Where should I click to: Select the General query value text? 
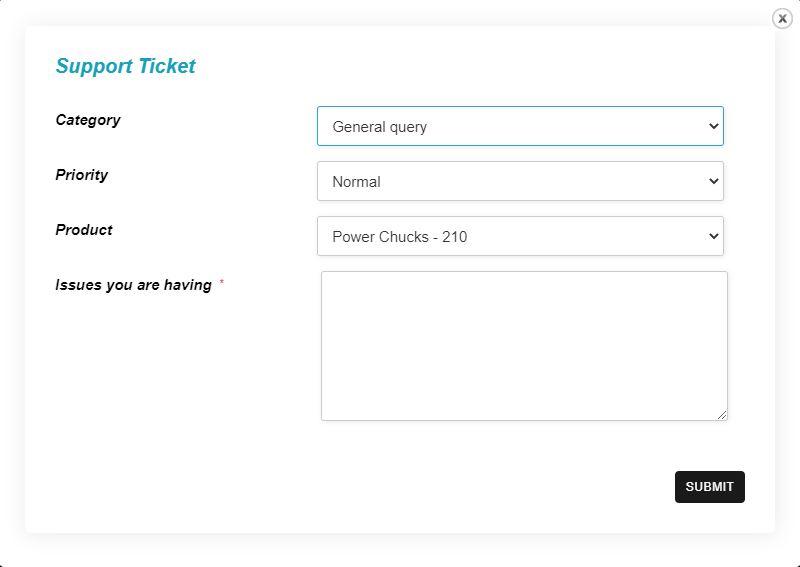coord(379,127)
